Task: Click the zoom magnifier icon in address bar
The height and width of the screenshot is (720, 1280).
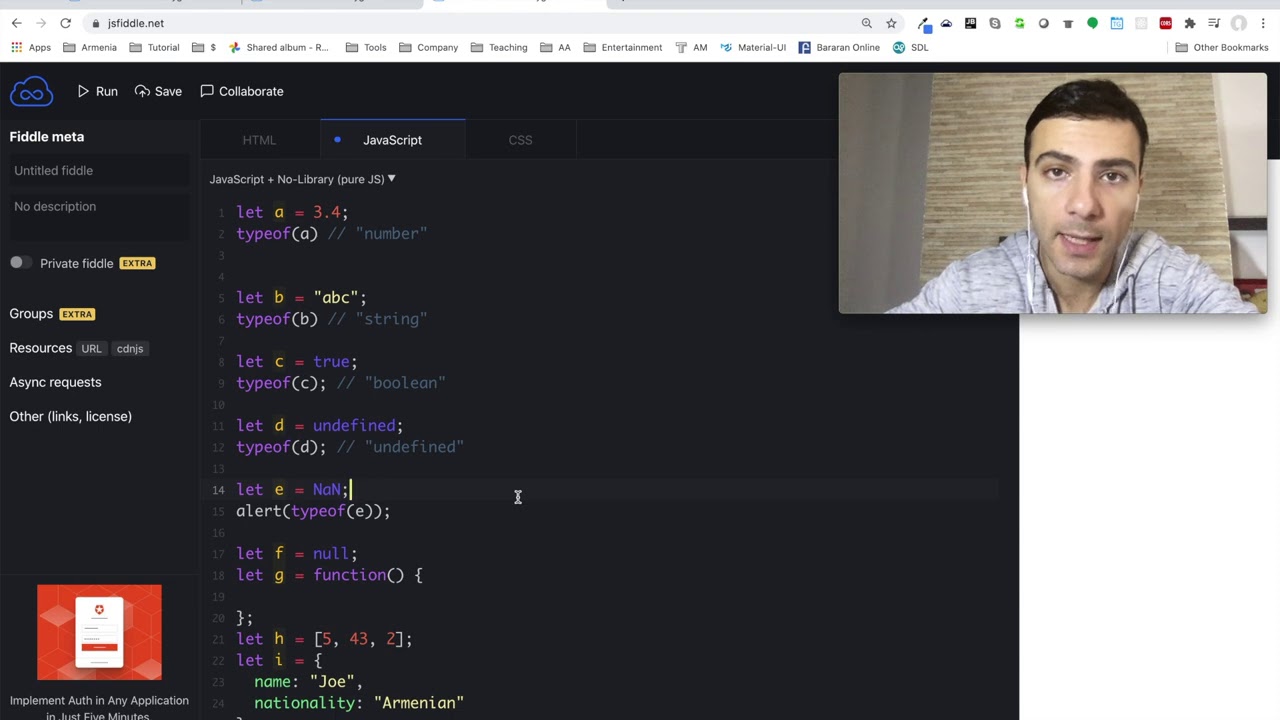Action: pos(867,23)
